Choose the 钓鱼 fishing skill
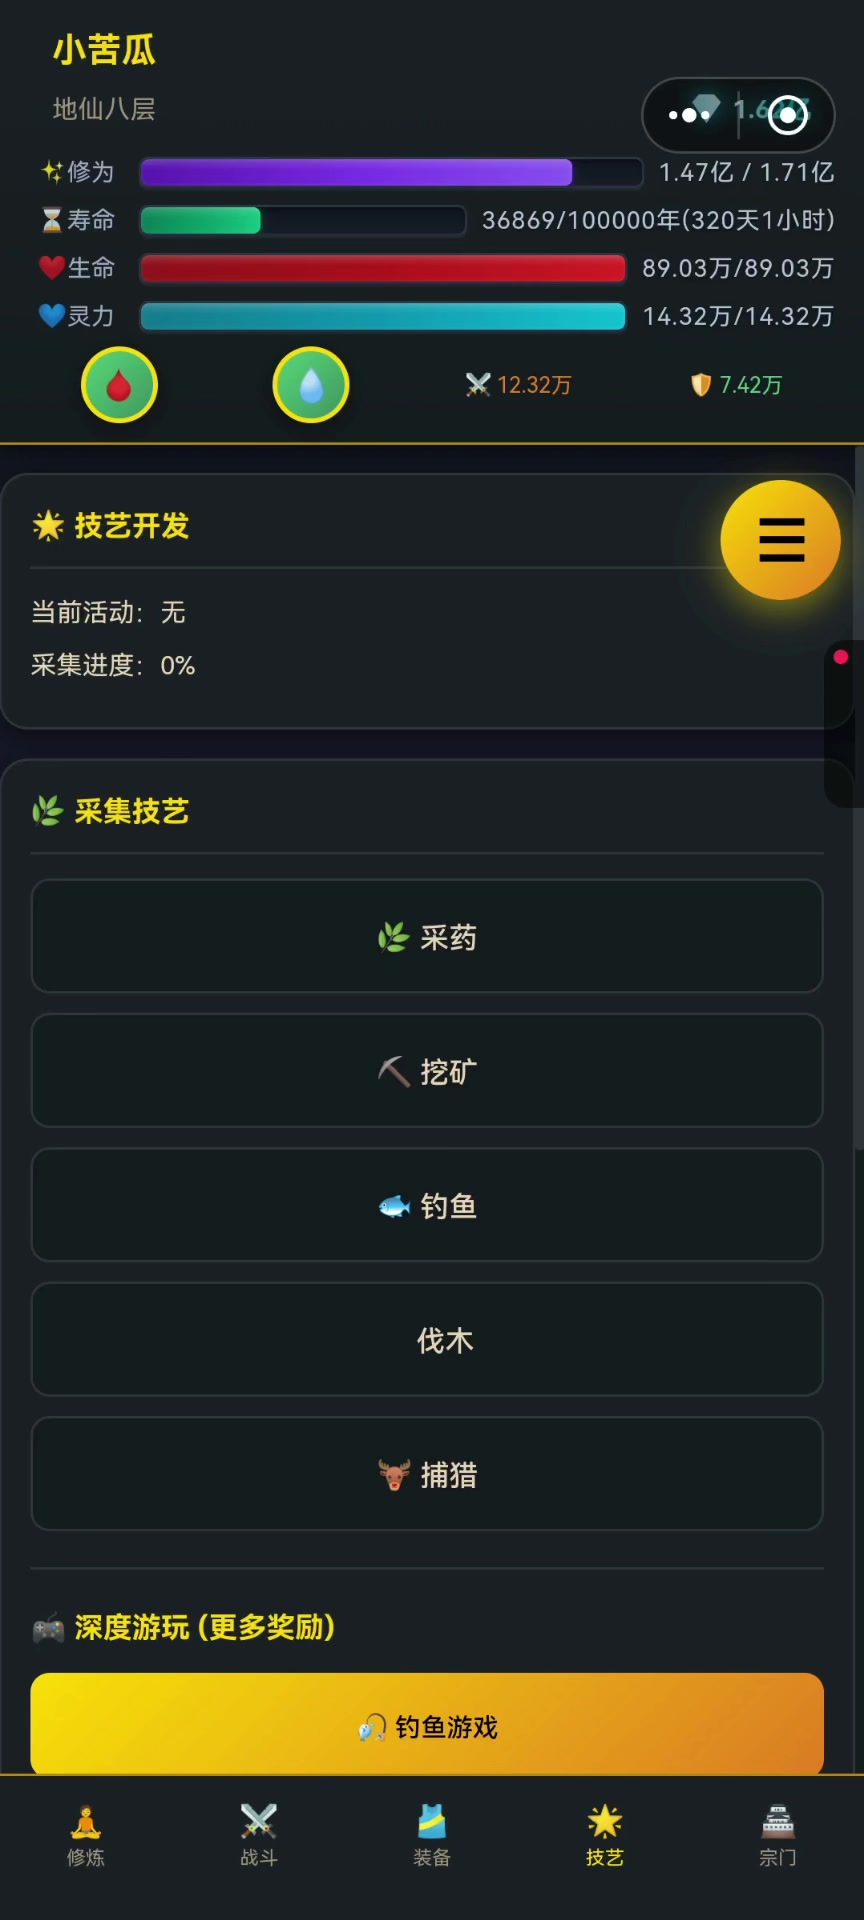This screenshot has width=864, height=1920. 427,1206
